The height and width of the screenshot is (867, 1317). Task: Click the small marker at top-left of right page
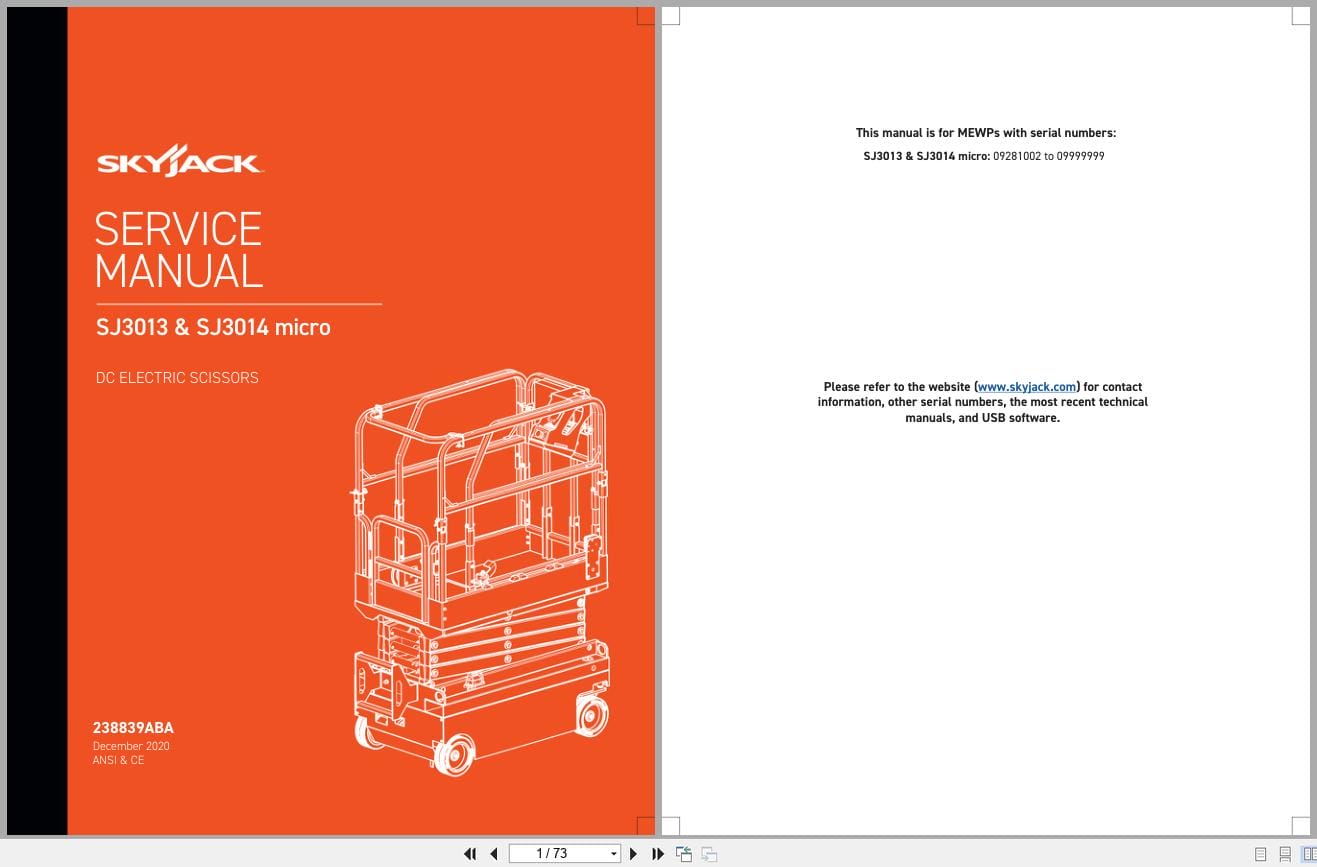pos(669,14)
